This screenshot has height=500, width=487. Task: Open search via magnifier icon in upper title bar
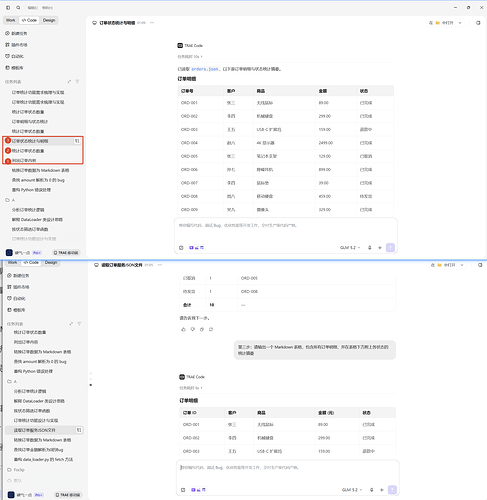[x=18, y=7]
